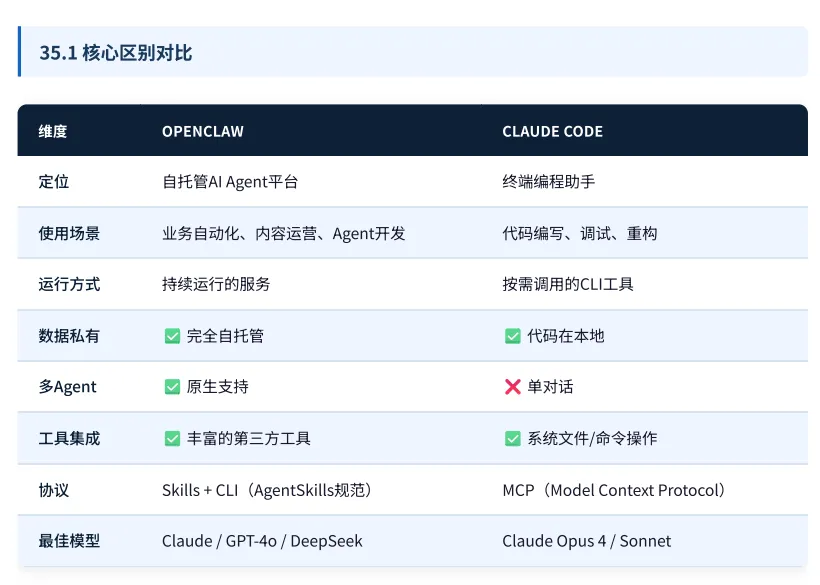
Task: Select the 最佳模型 row label
Action: click(69, 541)
